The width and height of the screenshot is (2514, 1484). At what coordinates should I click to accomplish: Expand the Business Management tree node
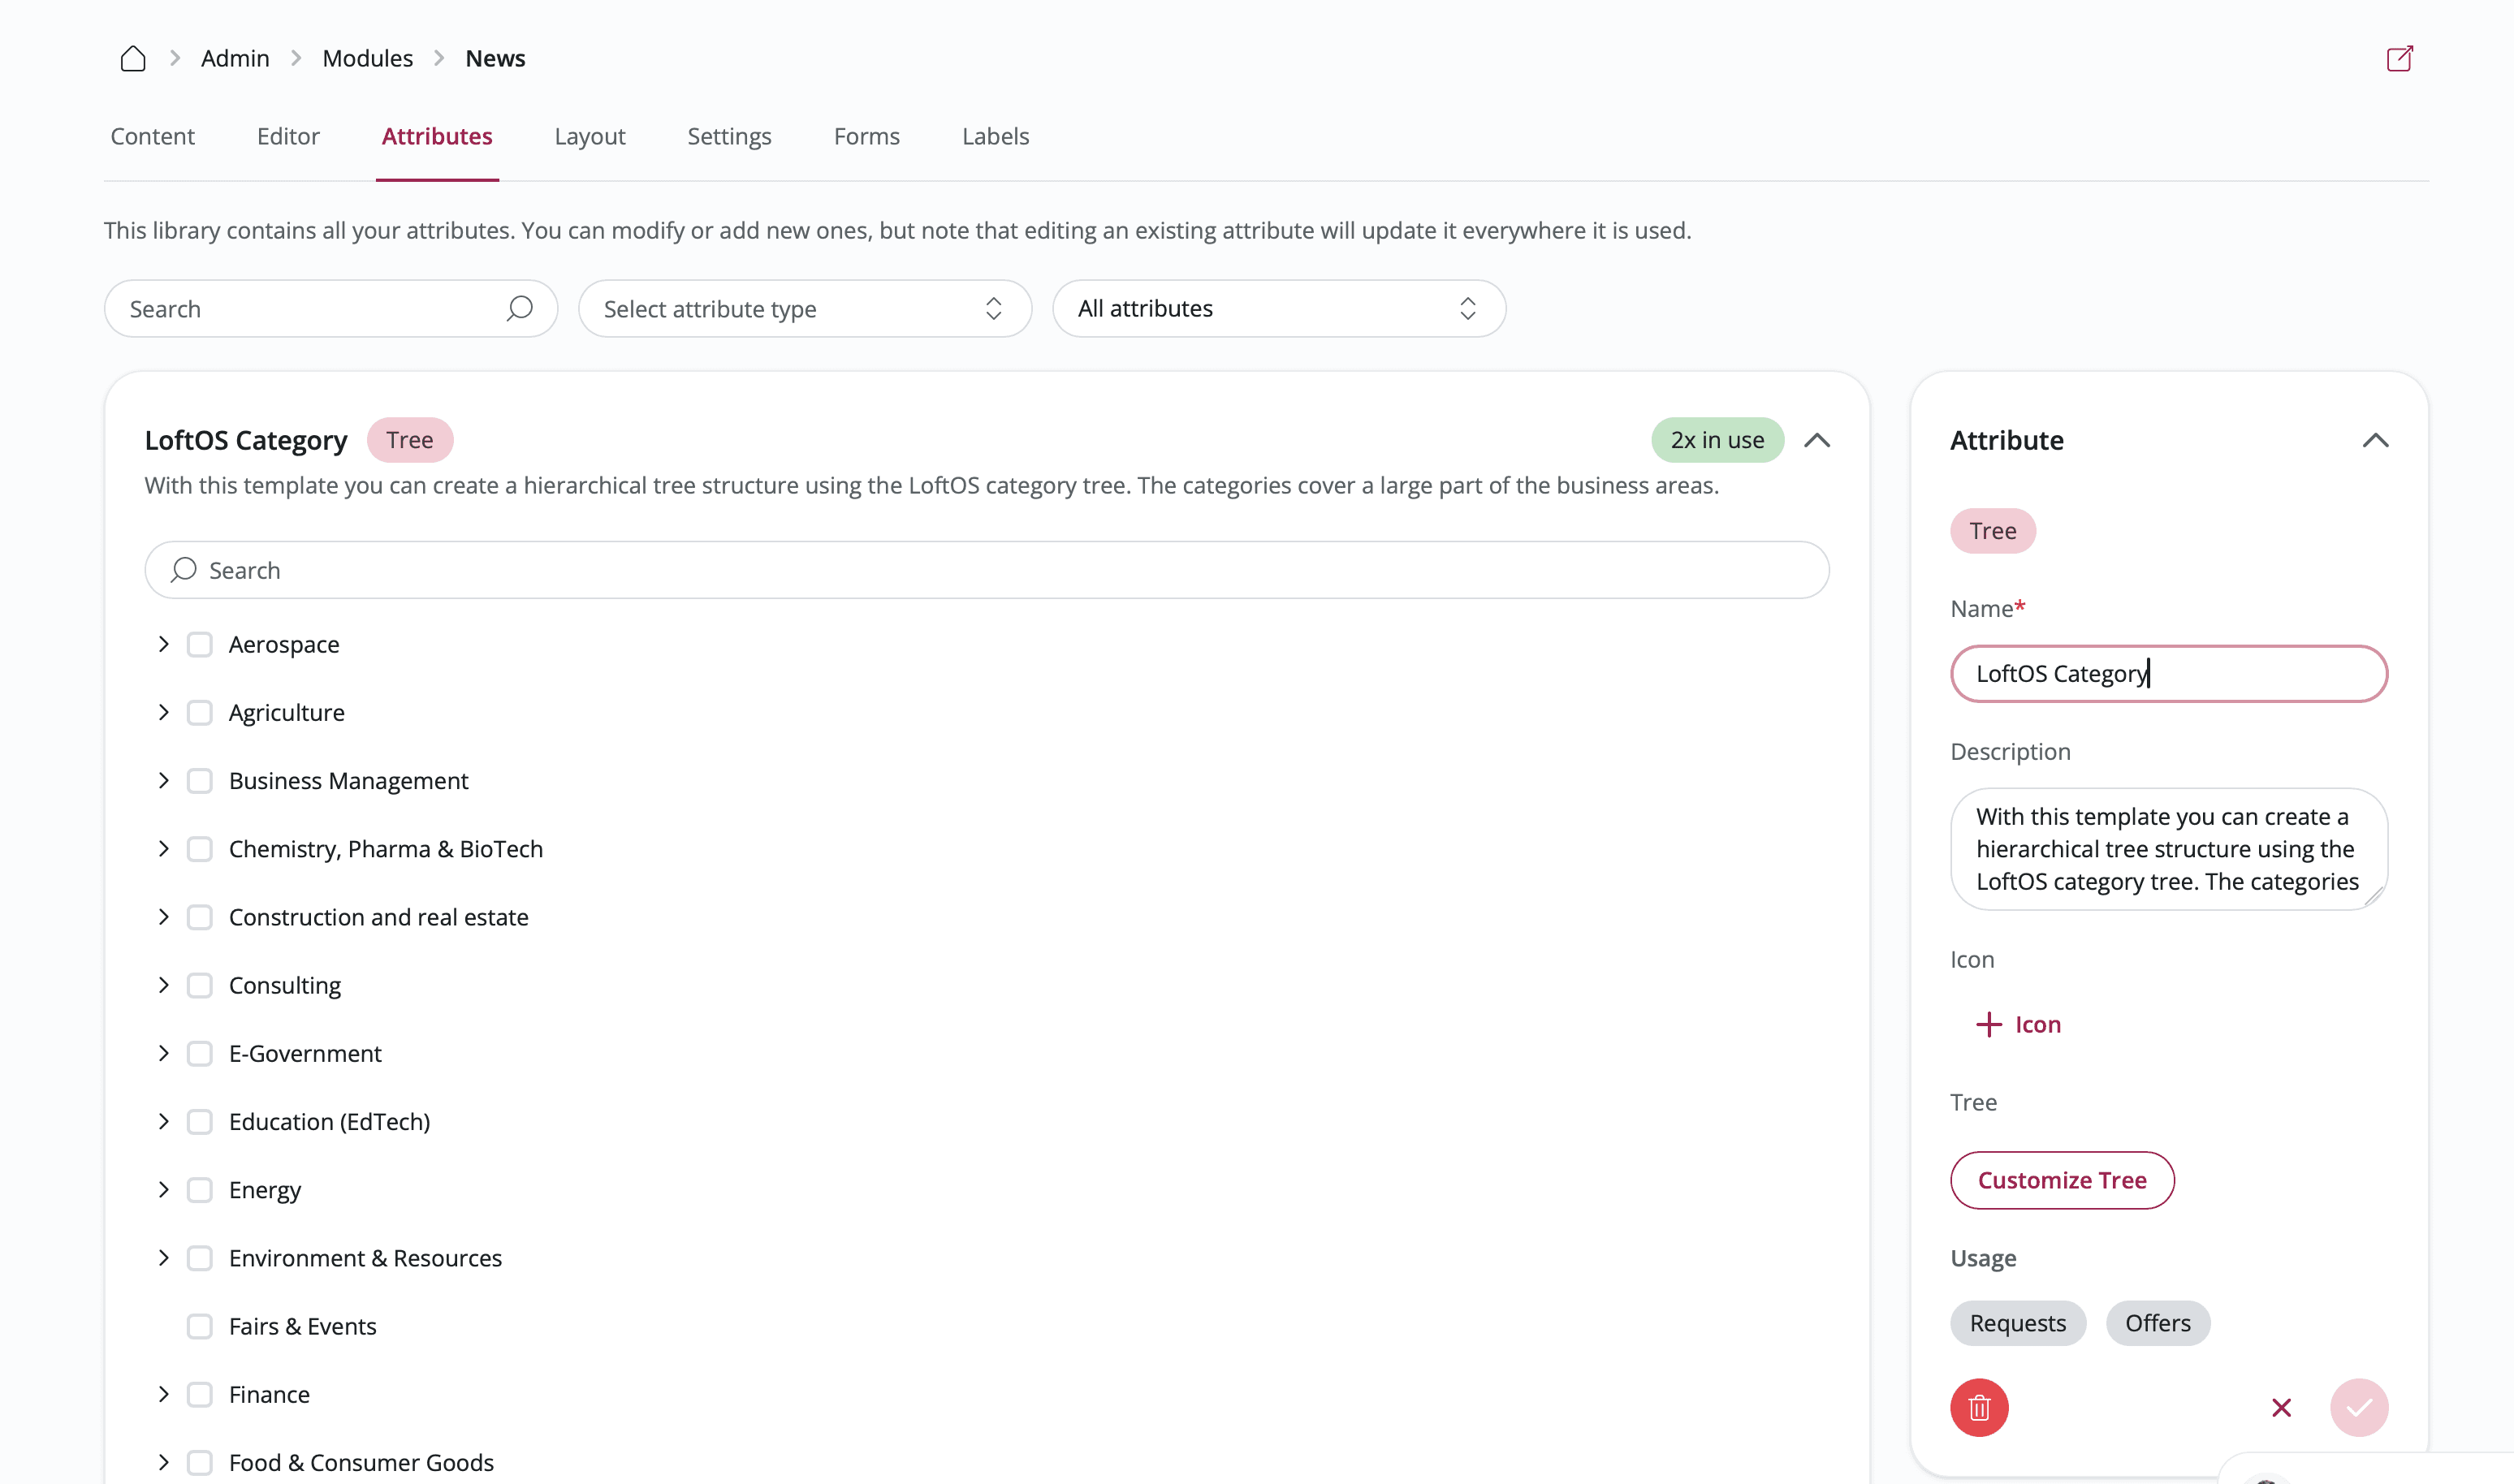click(x=164, y=780)
